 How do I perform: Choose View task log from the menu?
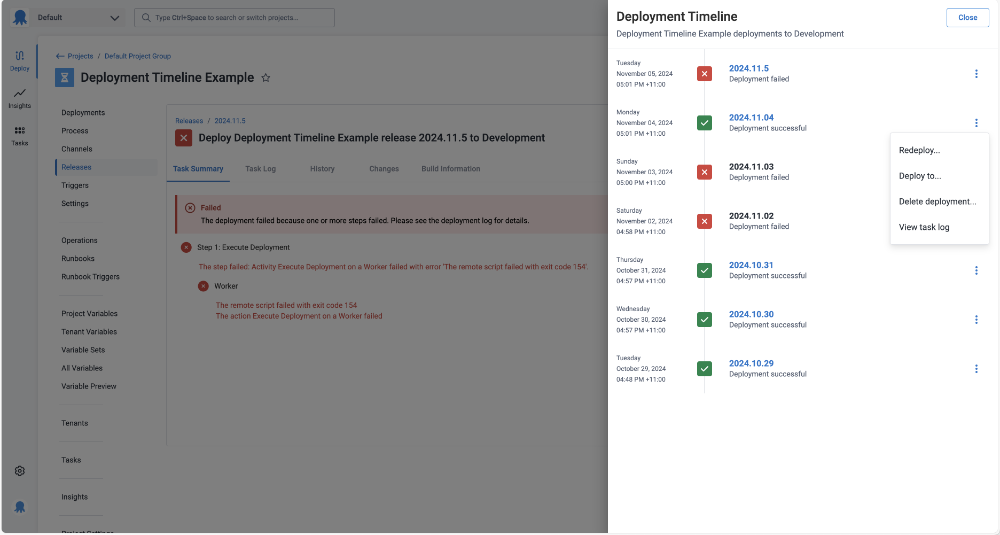click(x=939, y=227)
